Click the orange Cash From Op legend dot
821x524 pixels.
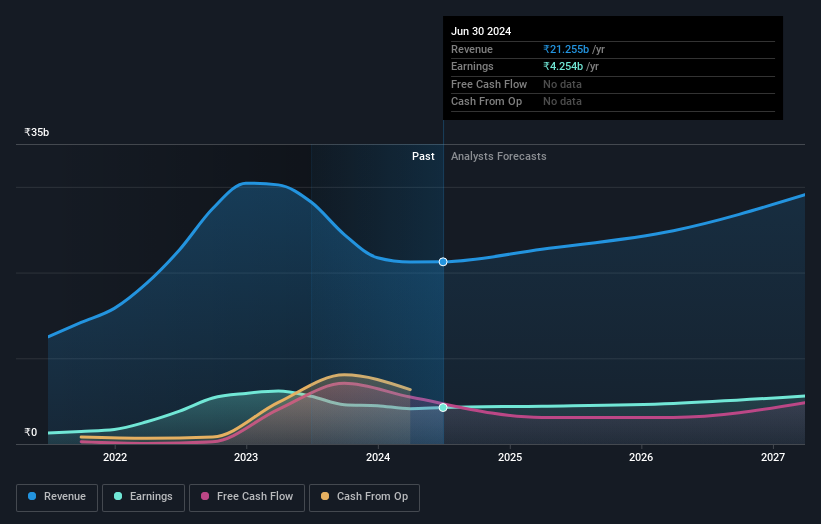(325, 496)
